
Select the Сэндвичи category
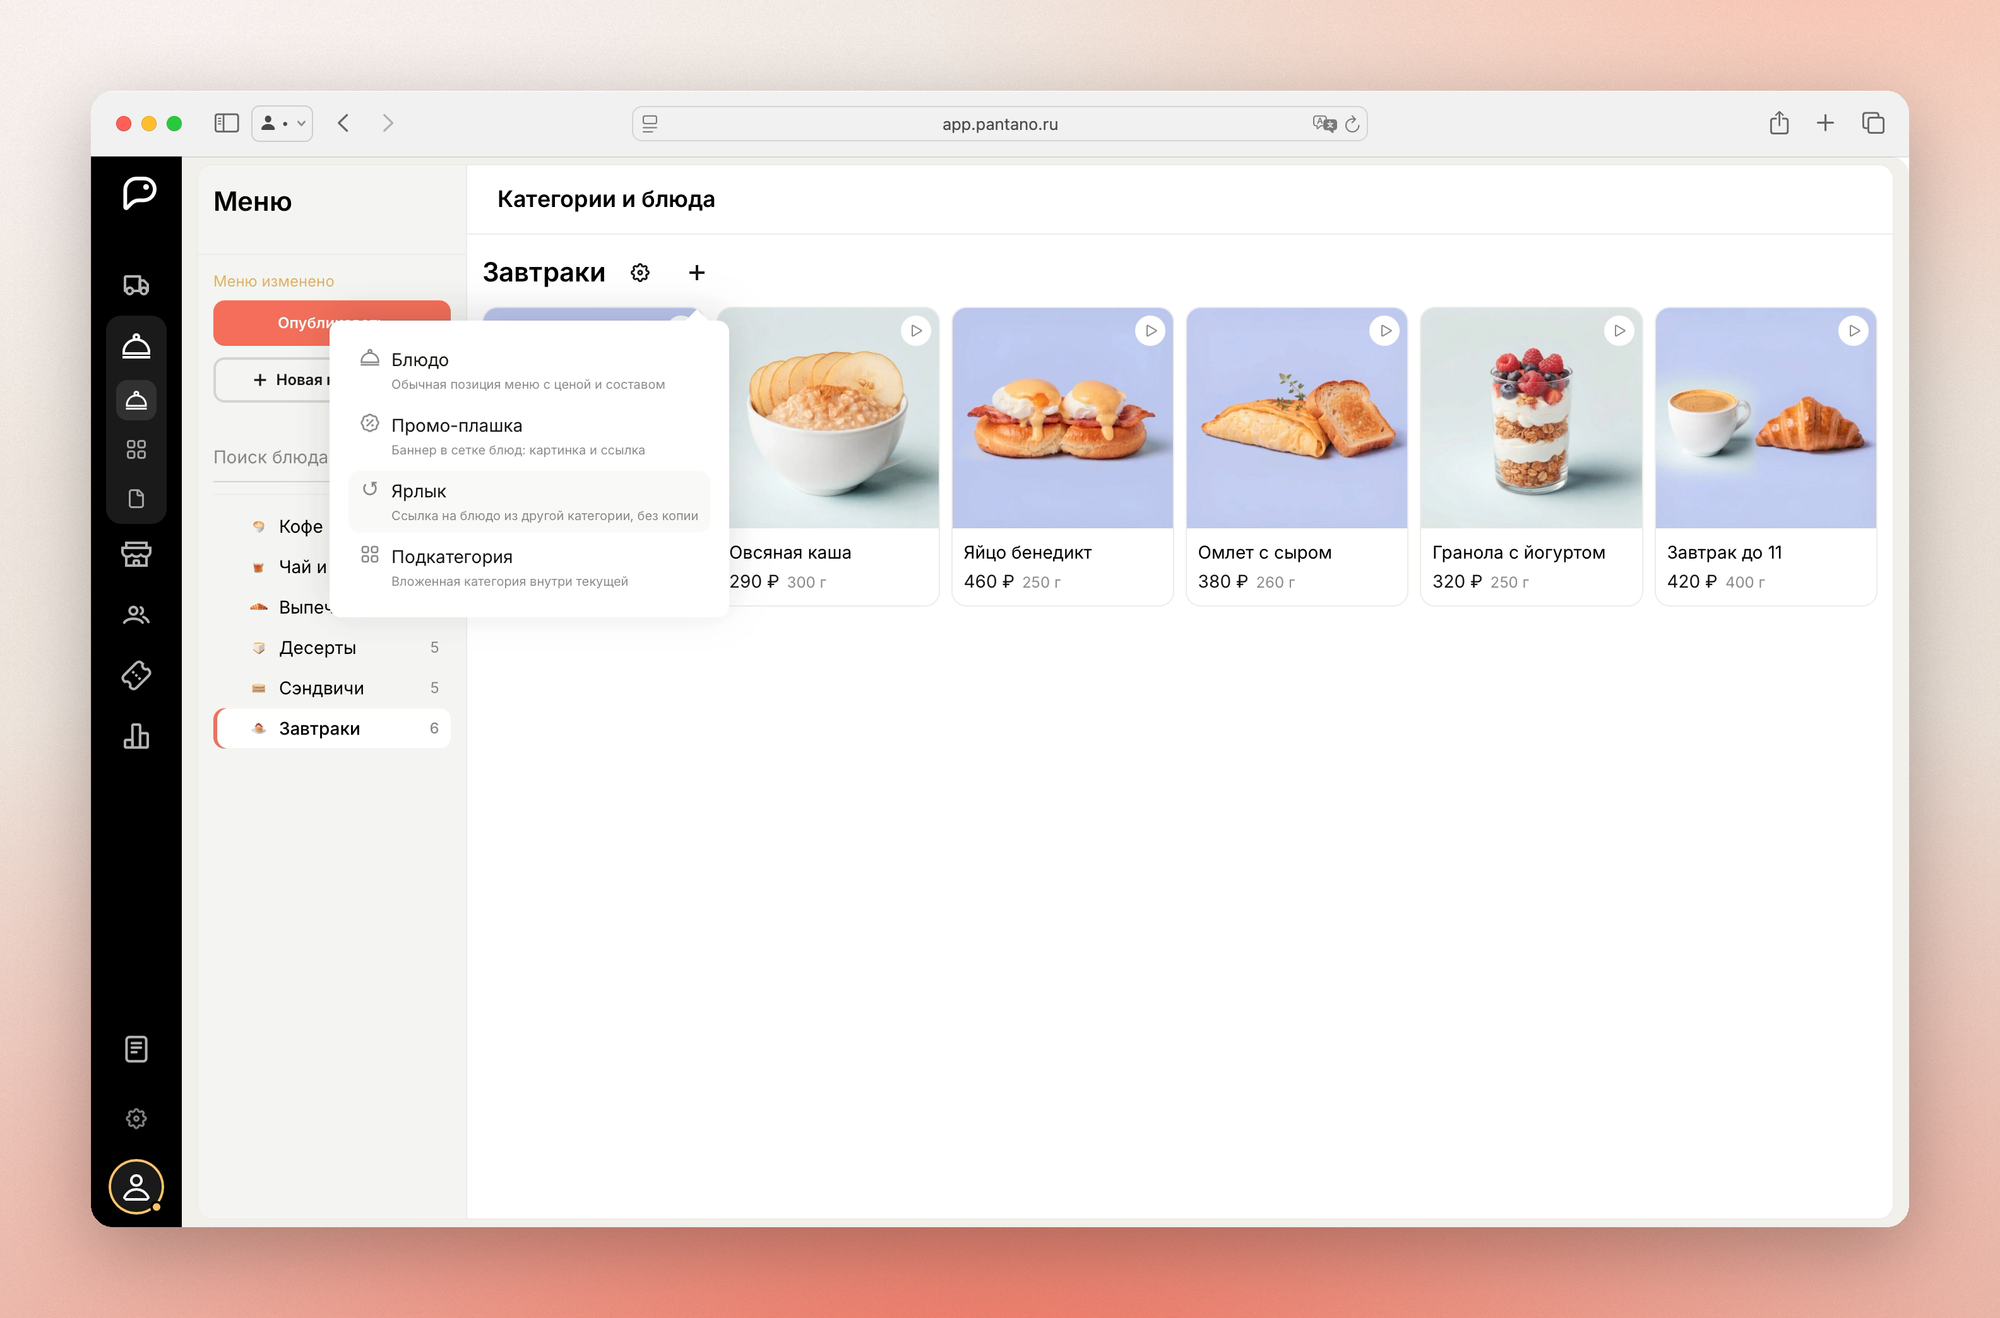click(x=332, y=688)
